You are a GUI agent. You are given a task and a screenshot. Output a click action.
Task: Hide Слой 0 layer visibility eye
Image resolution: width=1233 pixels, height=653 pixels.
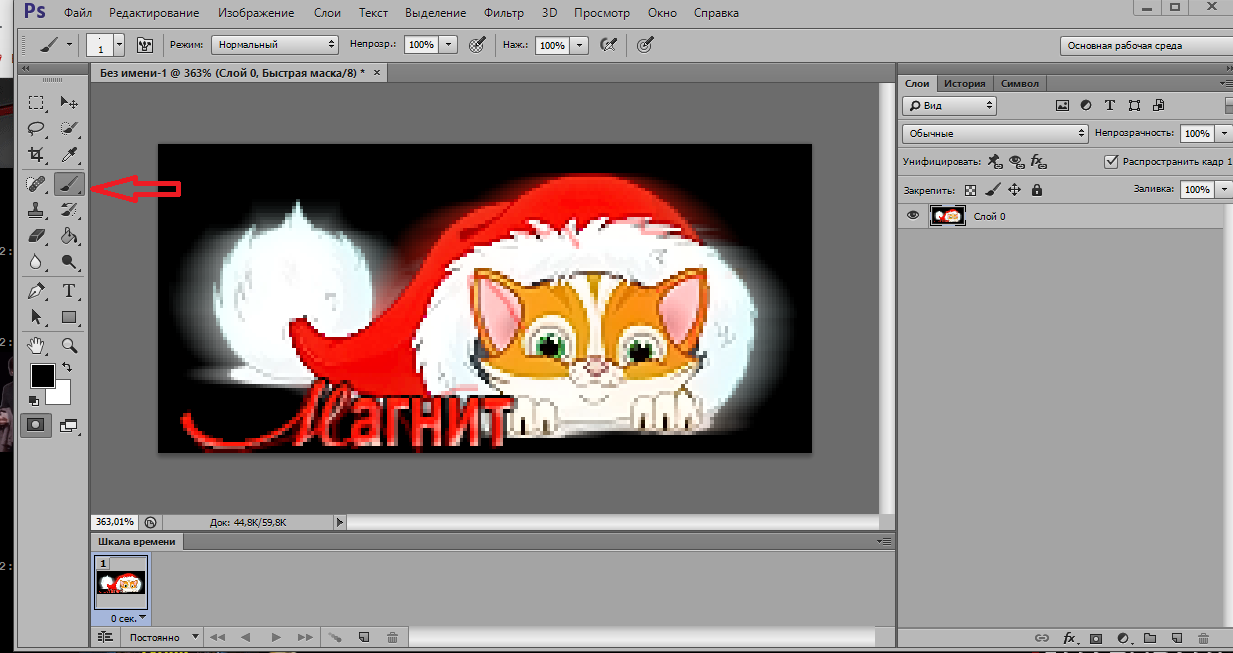pos(911,216)
